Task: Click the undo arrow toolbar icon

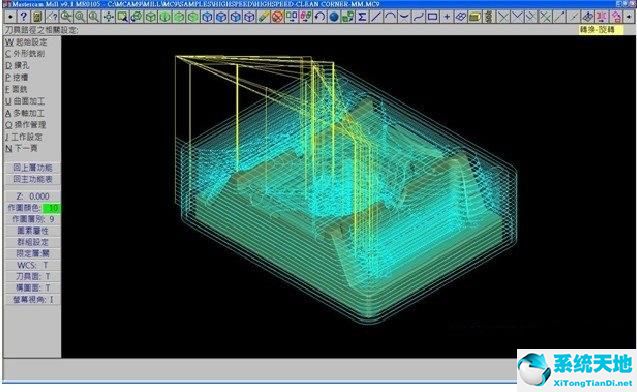Action: tap(320, 17)
